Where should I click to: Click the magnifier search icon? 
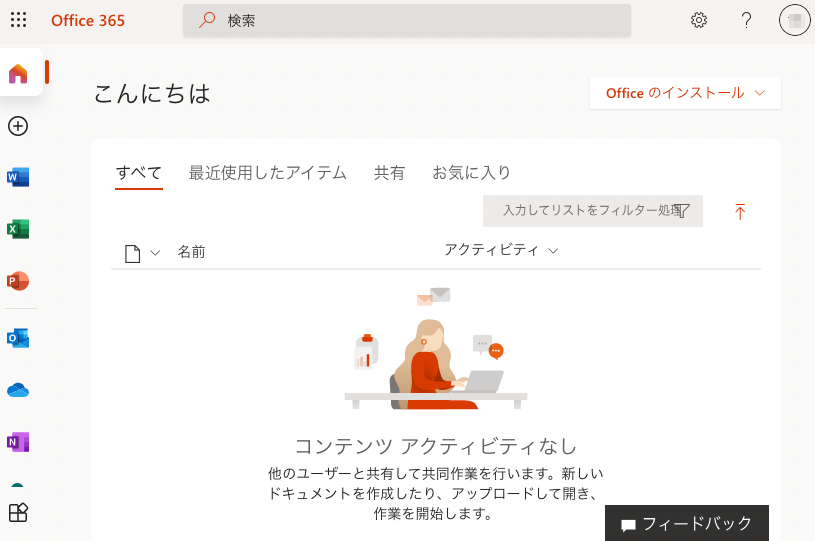click(x=207, y=20)
